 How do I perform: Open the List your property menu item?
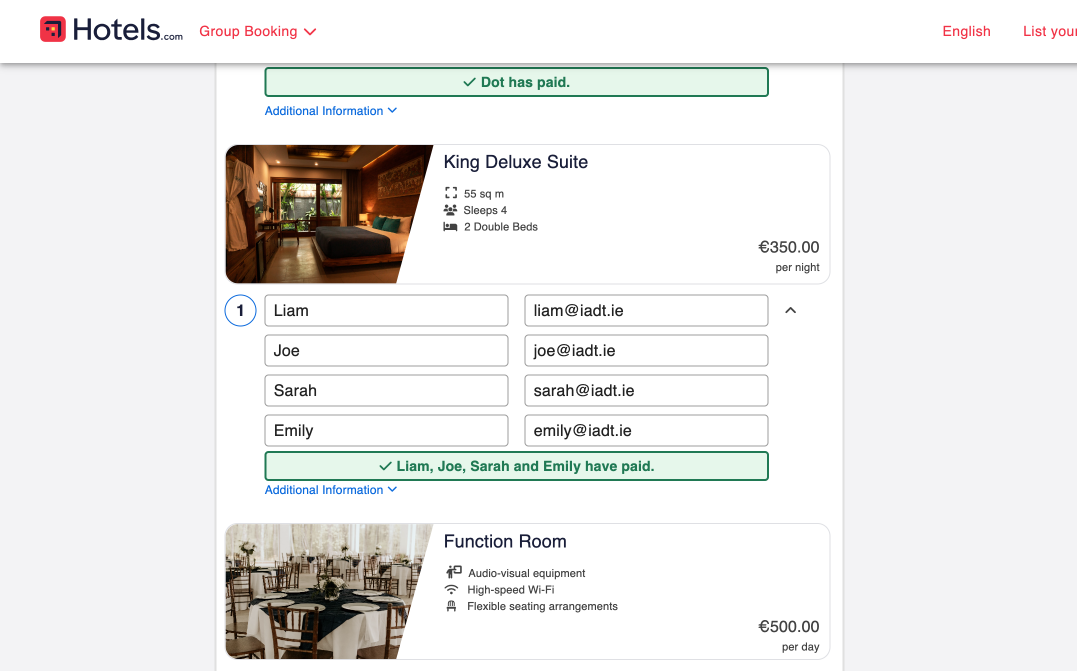coord(1049,31)
